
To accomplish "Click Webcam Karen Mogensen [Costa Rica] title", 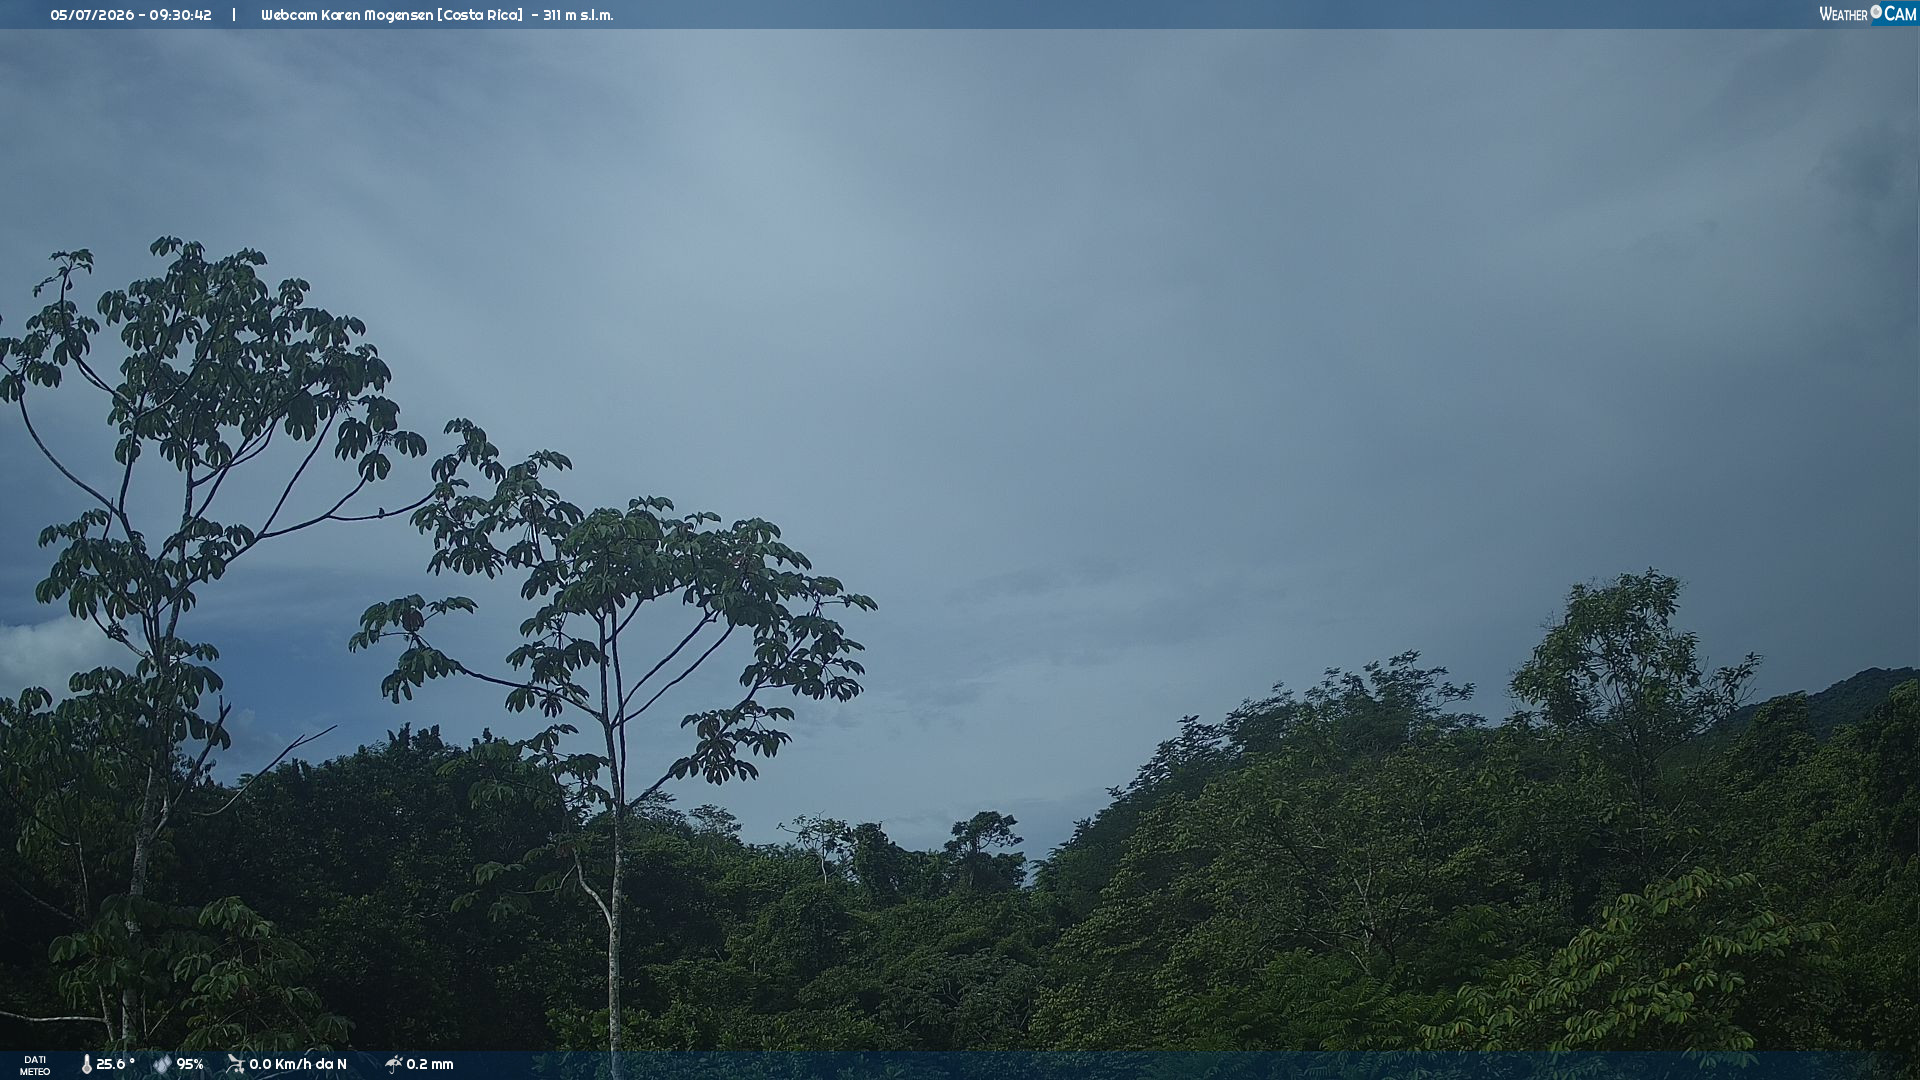I will coord(392,15).
